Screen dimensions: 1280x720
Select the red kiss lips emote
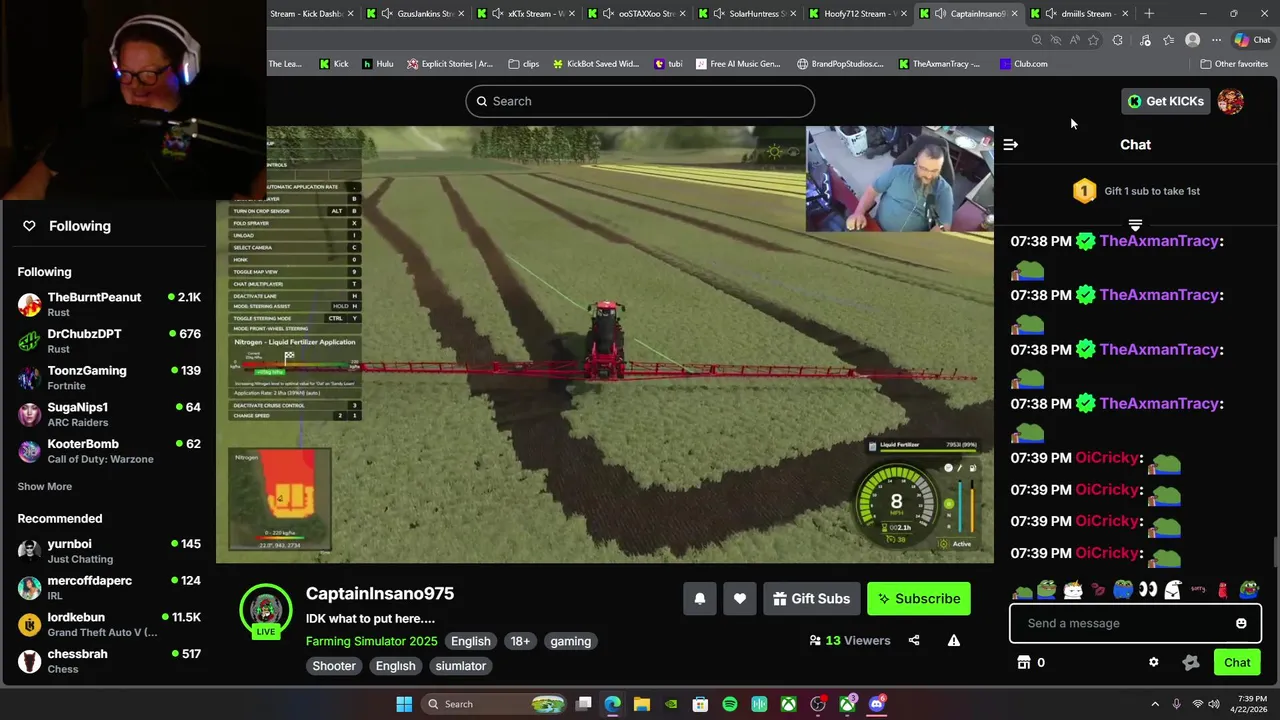pyautogui.click(x=1099, y=590)
